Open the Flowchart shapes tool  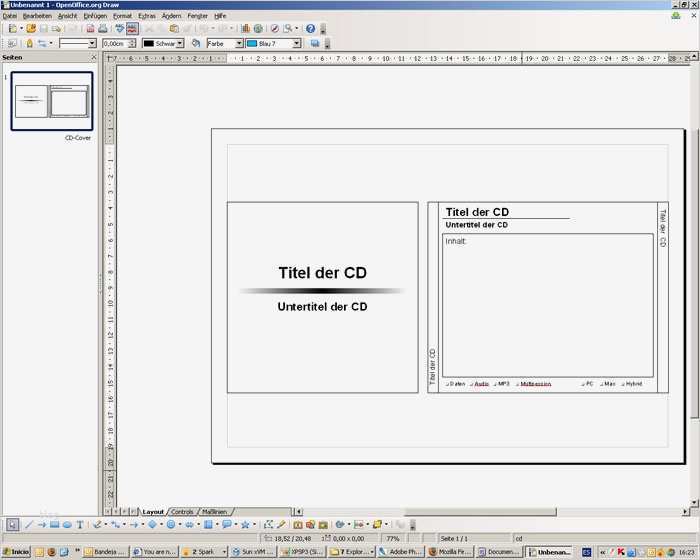[x=208, y=525]
